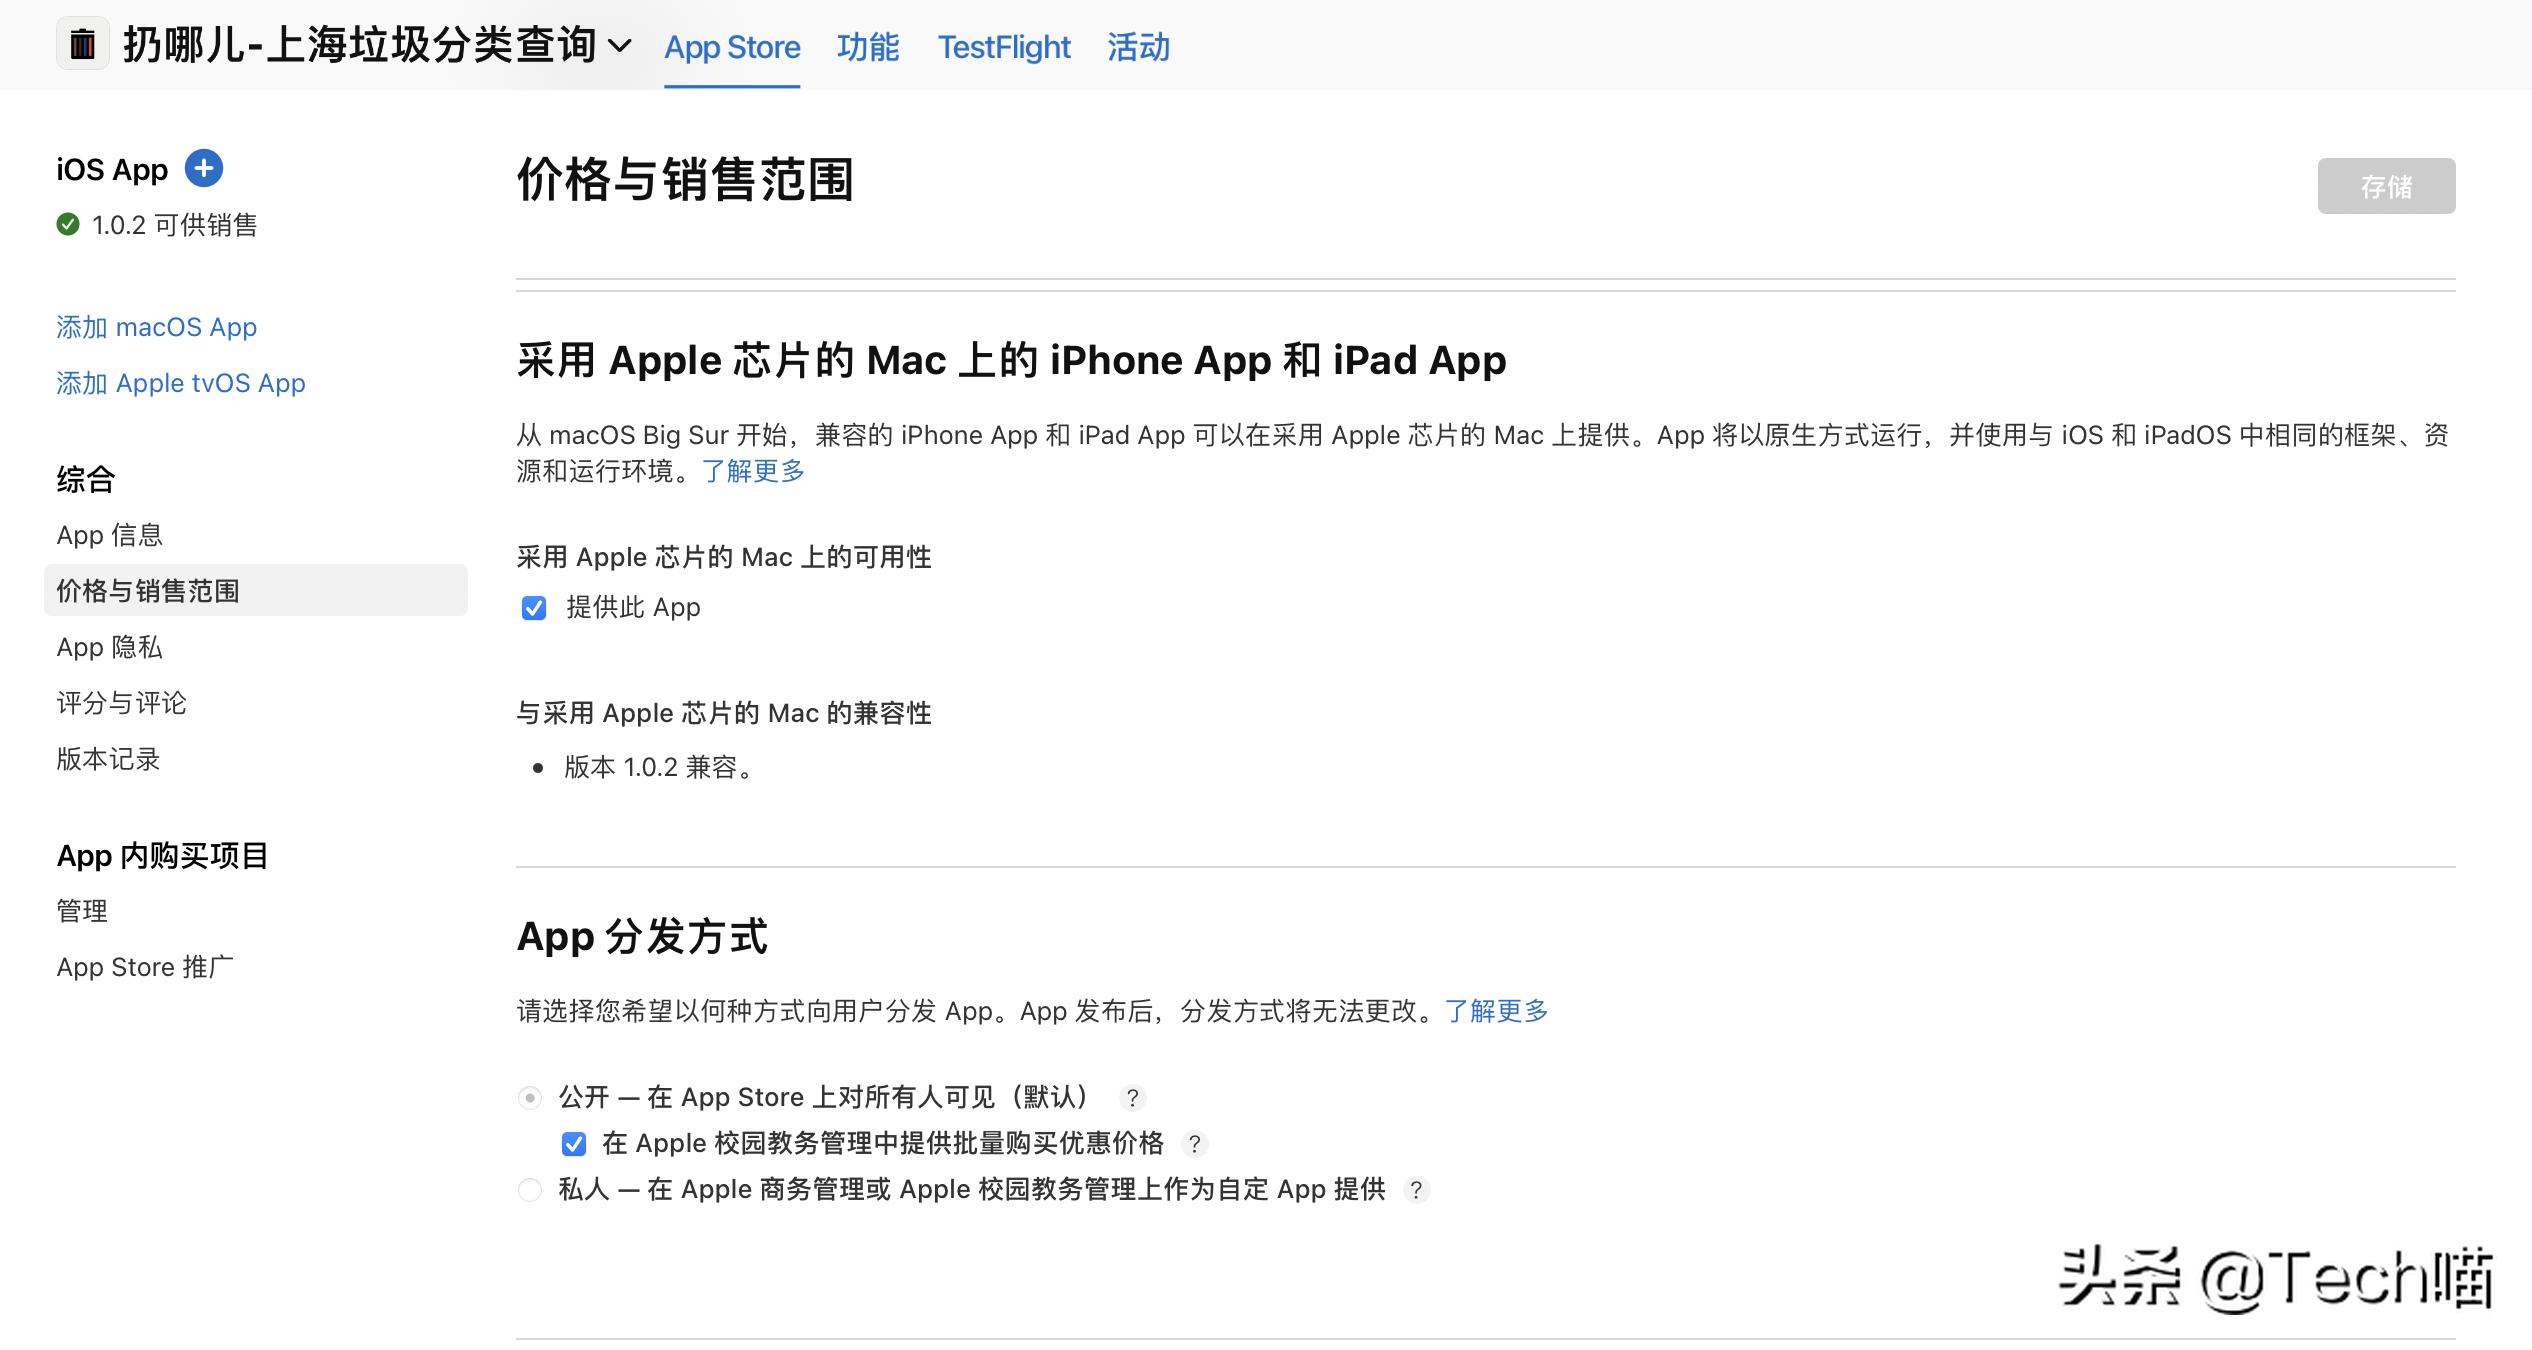Click 添加 macOS App link
The width and height of the screenshot is (2532, 1350).
pos(156,327)
